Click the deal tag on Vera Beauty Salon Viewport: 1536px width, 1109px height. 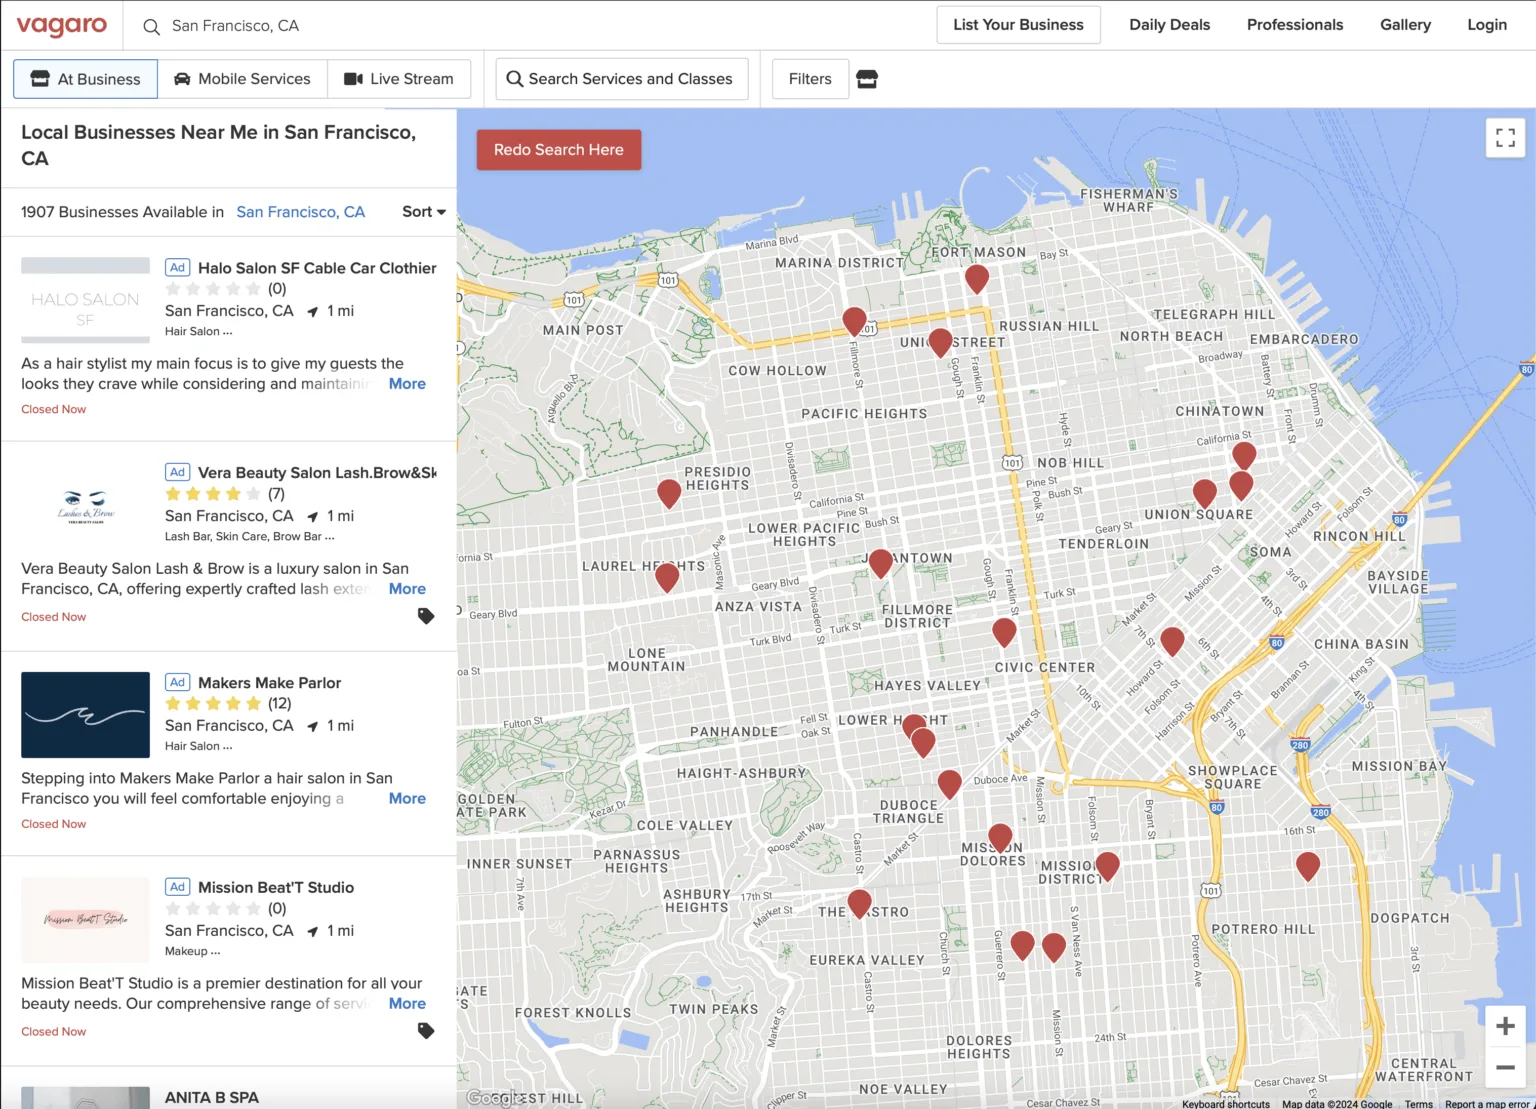(426, 615)
